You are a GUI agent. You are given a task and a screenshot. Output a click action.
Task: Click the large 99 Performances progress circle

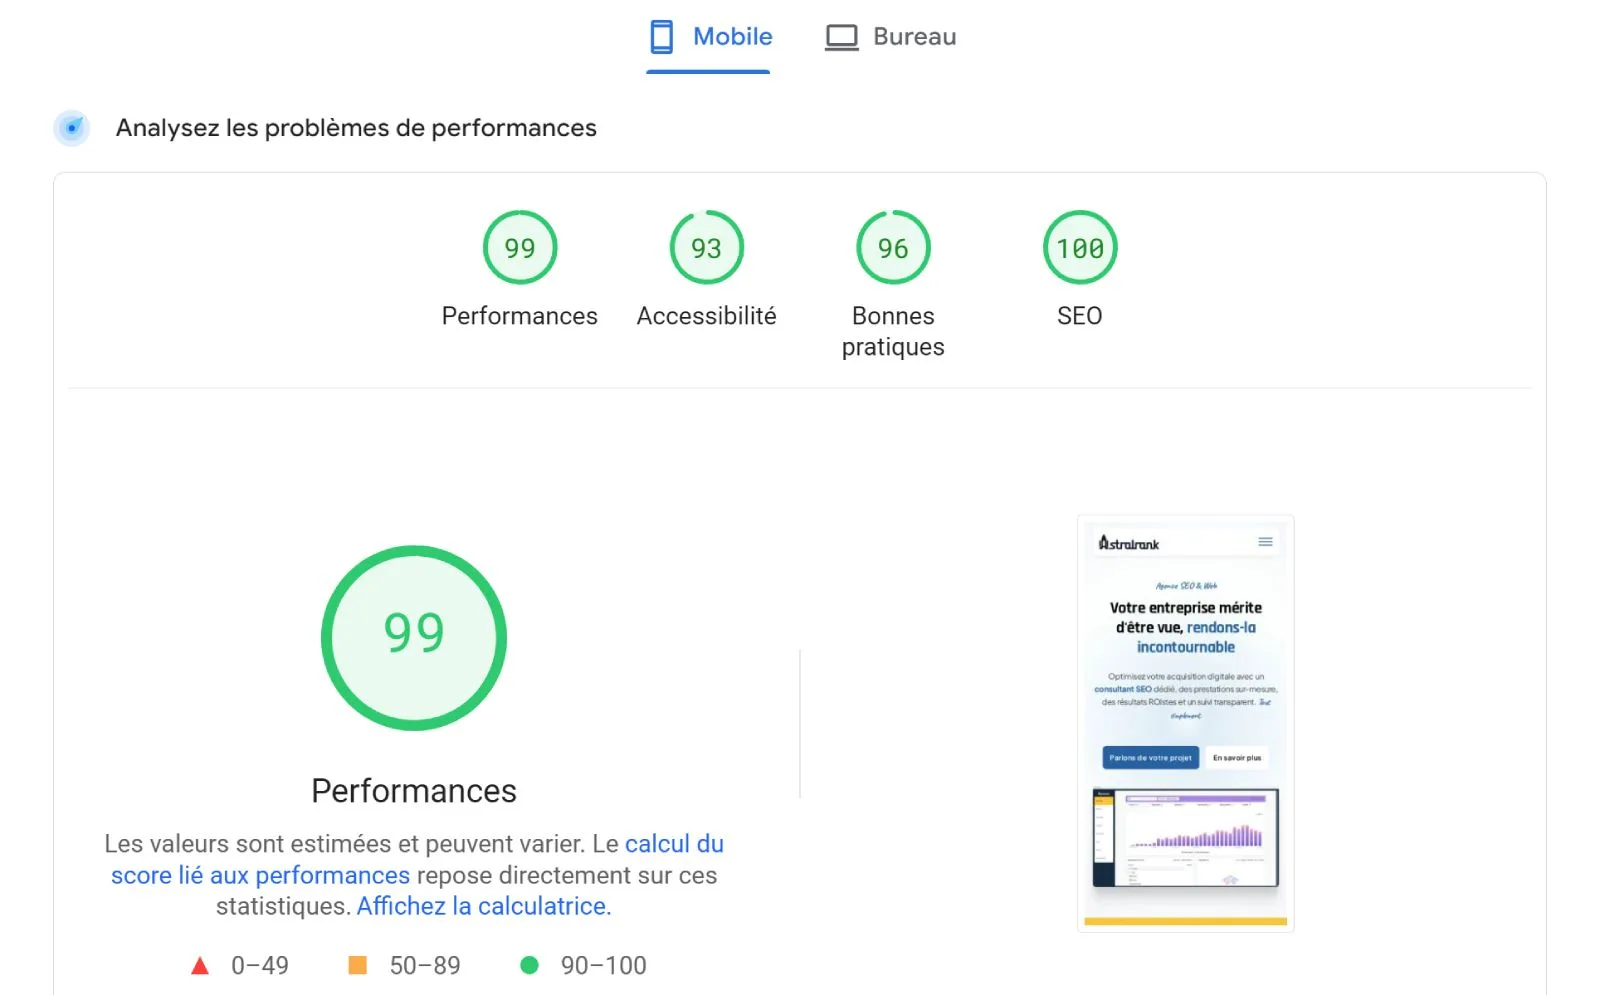[x=413, y=637]
